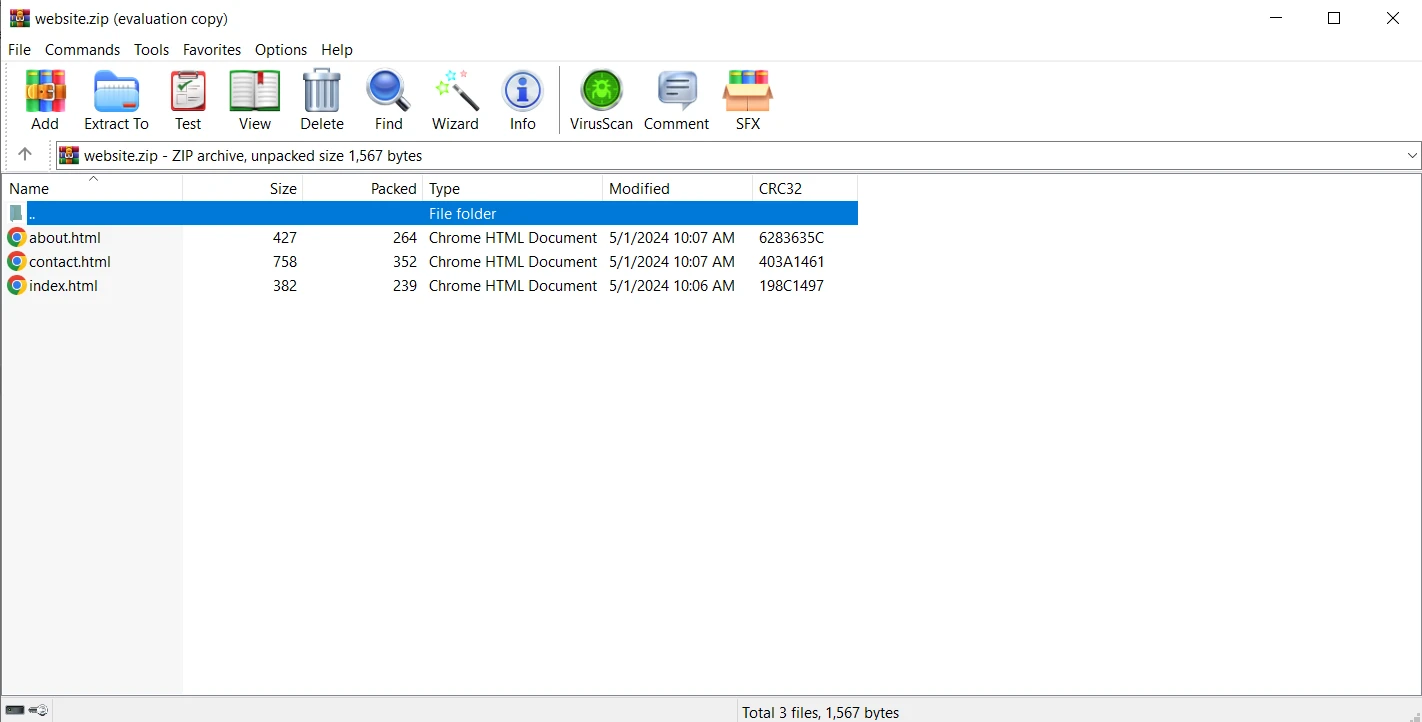This screenshot has width=1422, height=722.
Task: Click the View file toolbar icon
Action: click(254, 100)
